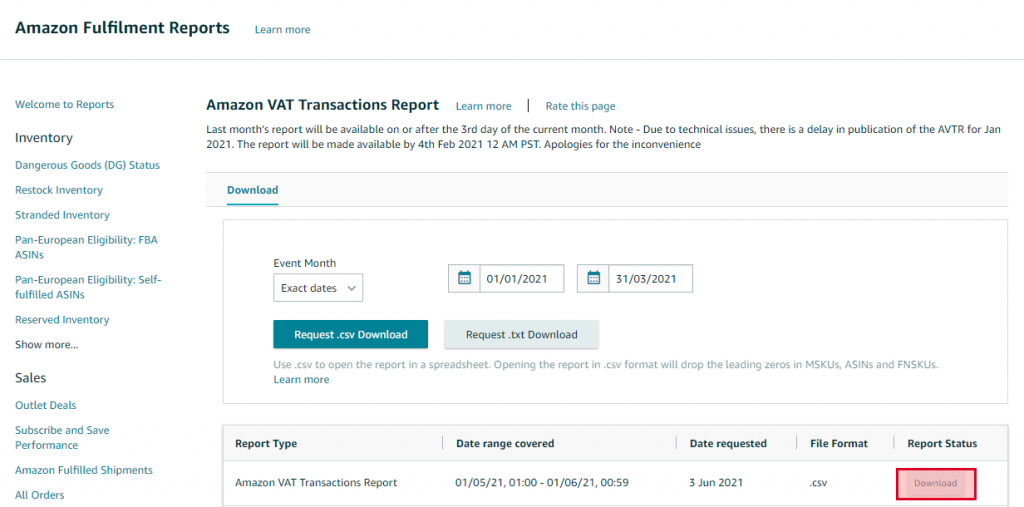Open Learn more beside Amazon VAT Transactions Report
The width and height of the screenshot is (1024, 507).
click(484, 106)
